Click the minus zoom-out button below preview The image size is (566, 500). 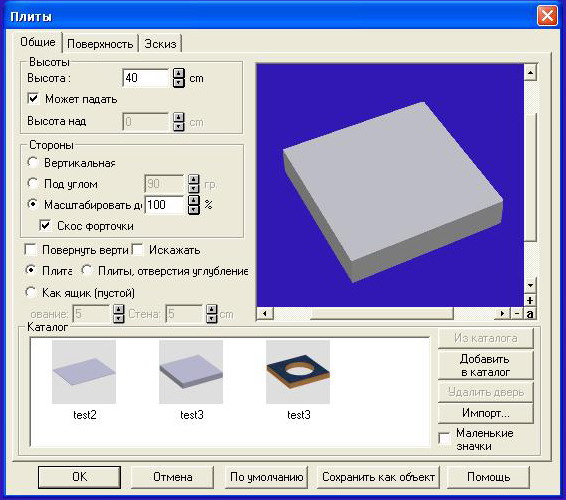coord(517,314)
